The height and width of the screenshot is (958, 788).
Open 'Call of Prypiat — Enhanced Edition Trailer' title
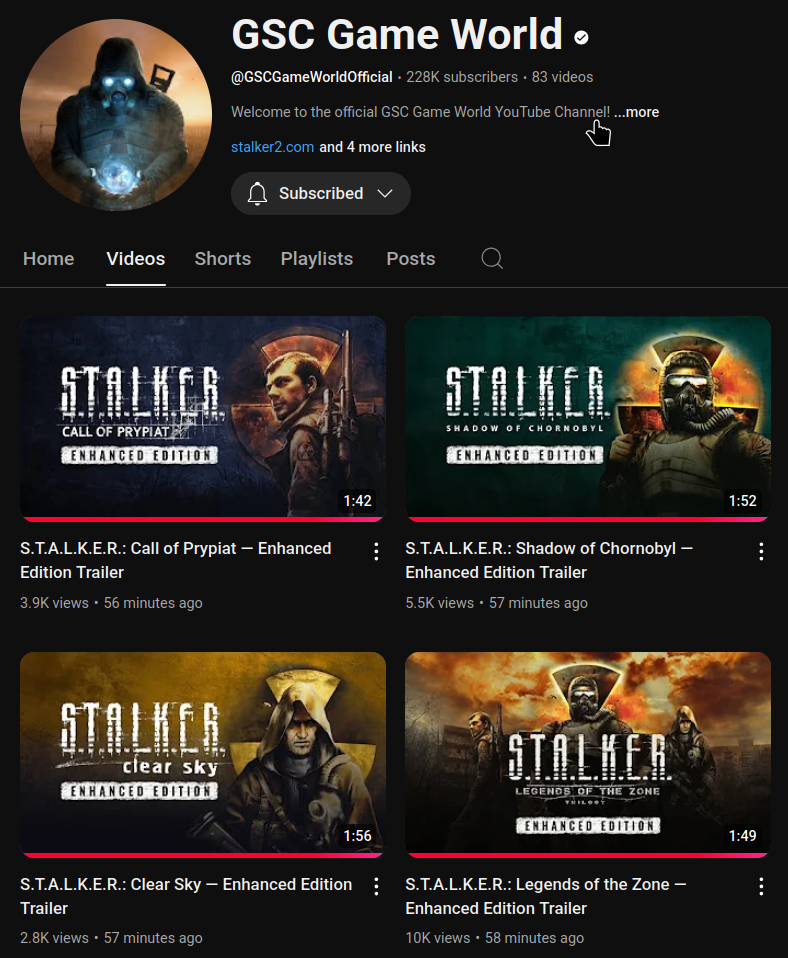(x=176, y=560)
